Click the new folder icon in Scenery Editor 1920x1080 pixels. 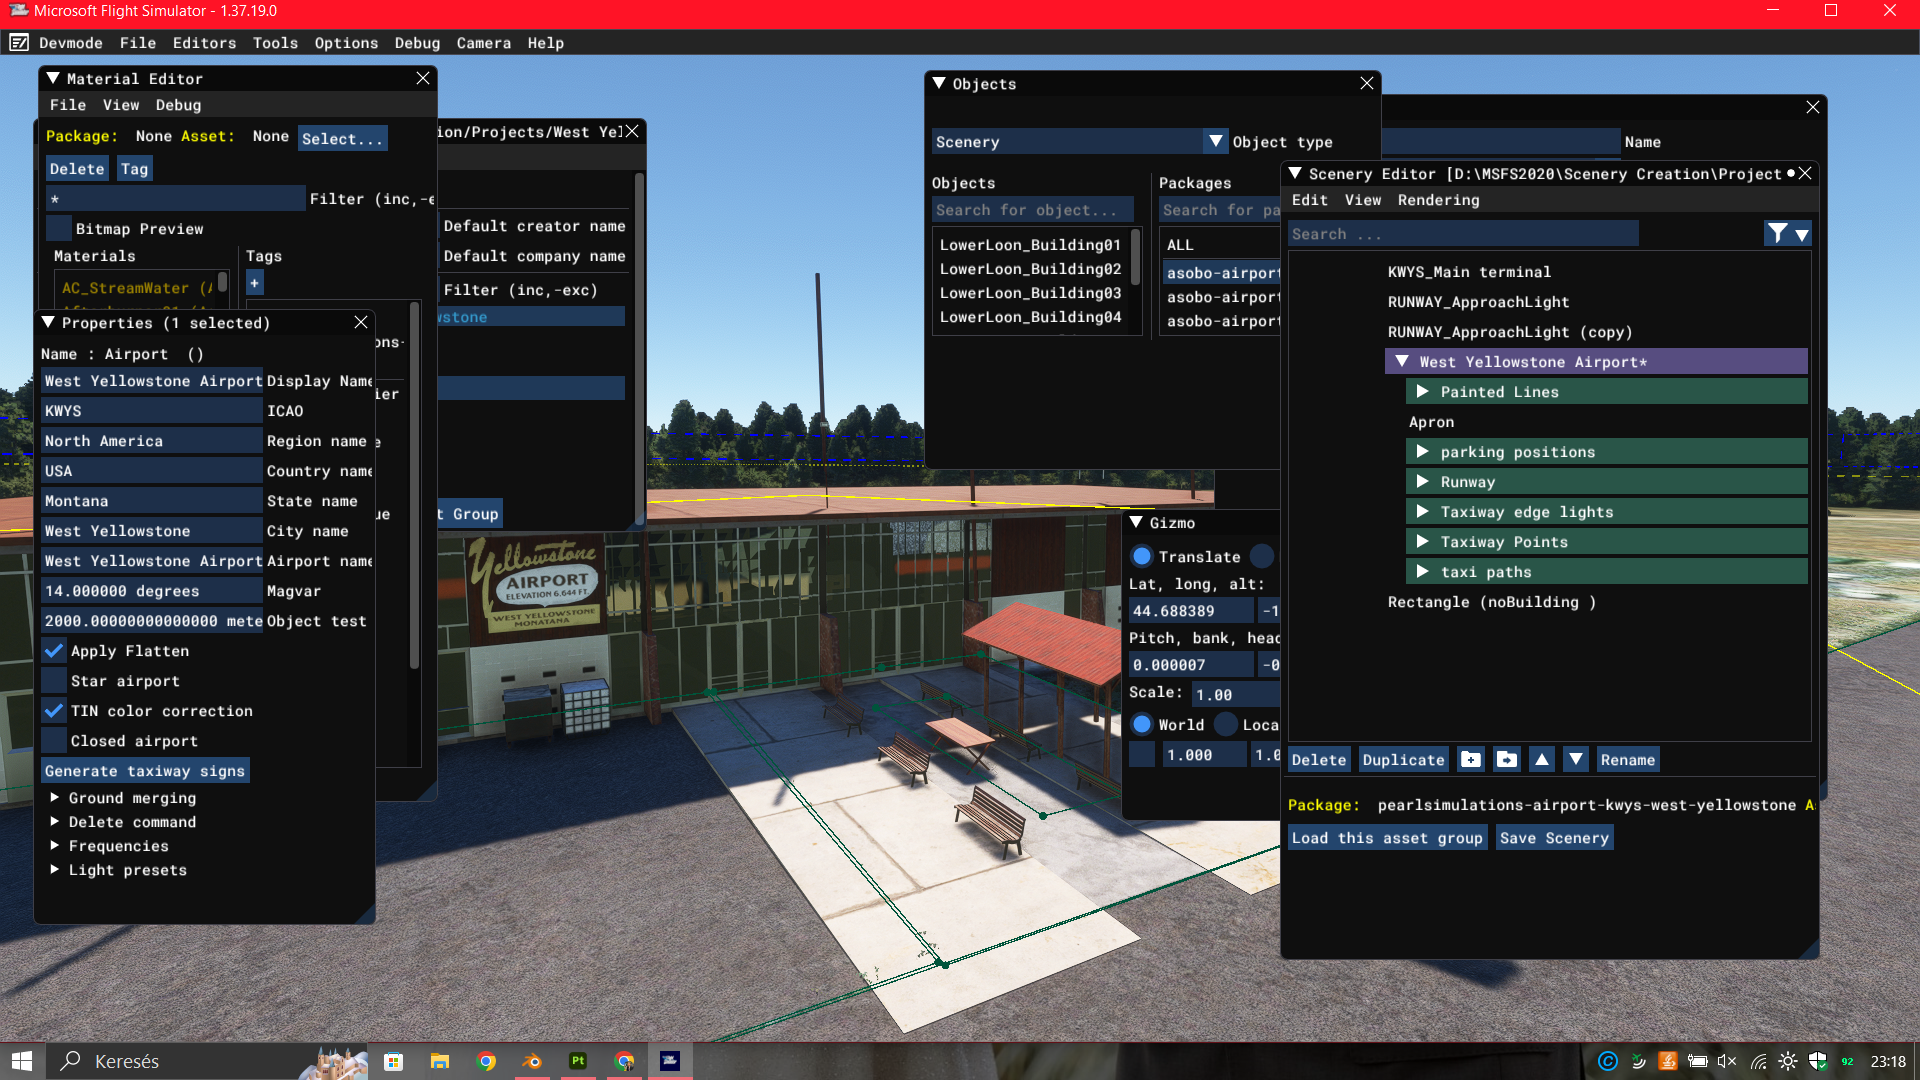(x=1470, y=760)
